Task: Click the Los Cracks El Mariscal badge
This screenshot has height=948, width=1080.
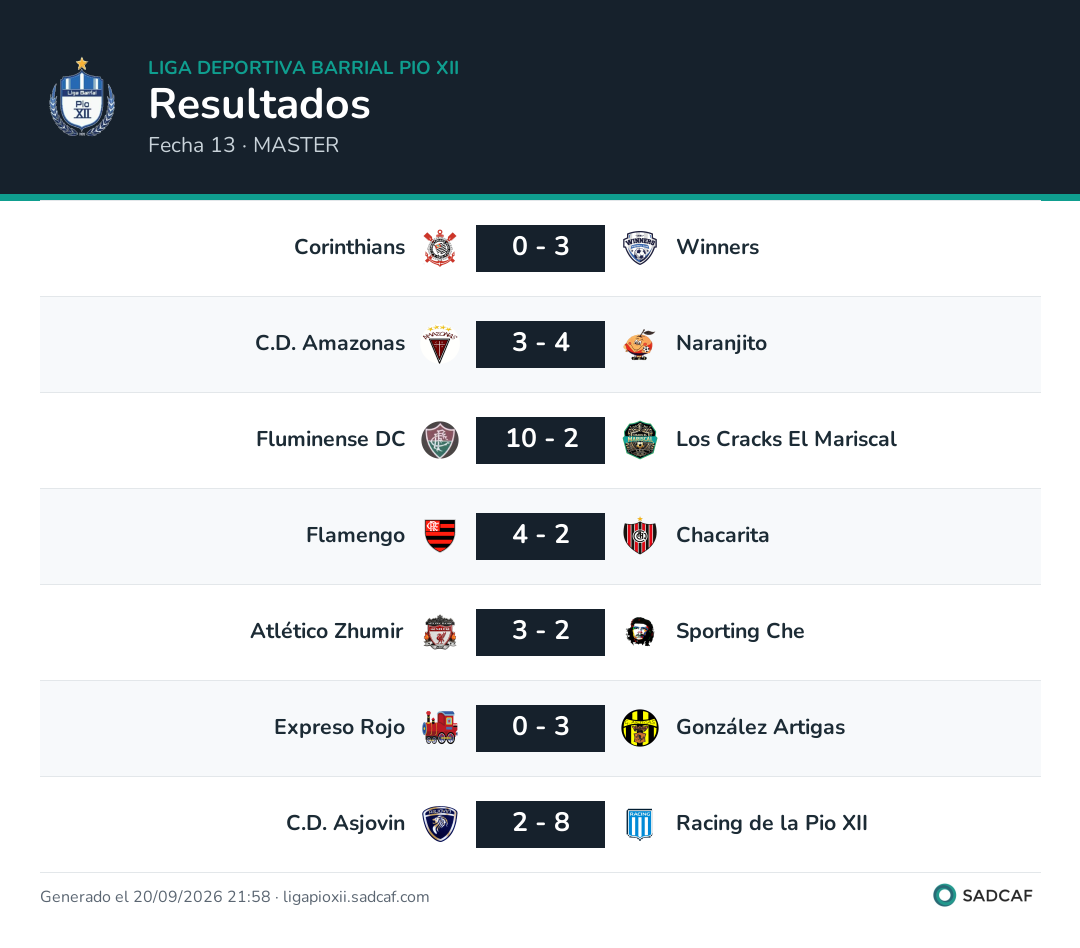Action: click(x=639, y=440)
